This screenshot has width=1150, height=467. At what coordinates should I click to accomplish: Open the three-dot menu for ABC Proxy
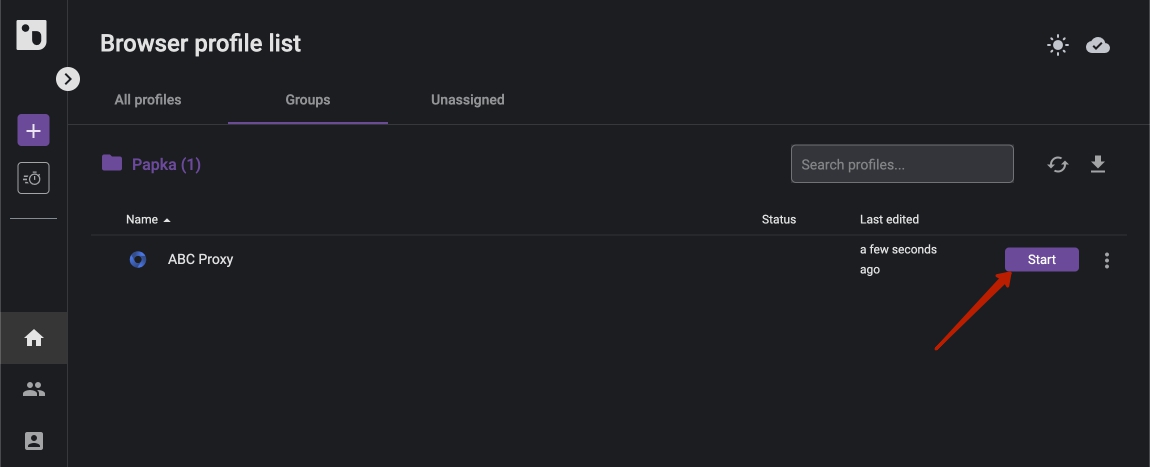click(1106, 261)
